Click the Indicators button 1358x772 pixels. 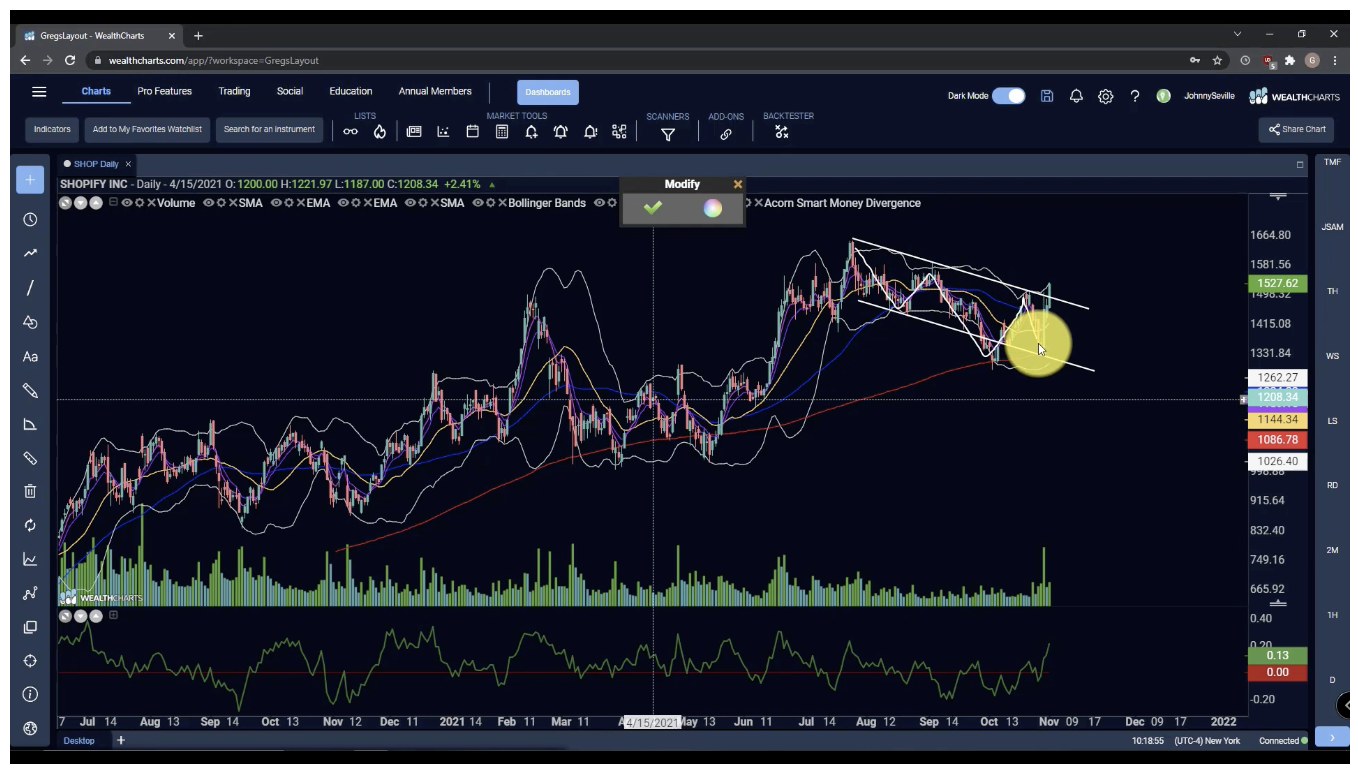tap(52, 129)
